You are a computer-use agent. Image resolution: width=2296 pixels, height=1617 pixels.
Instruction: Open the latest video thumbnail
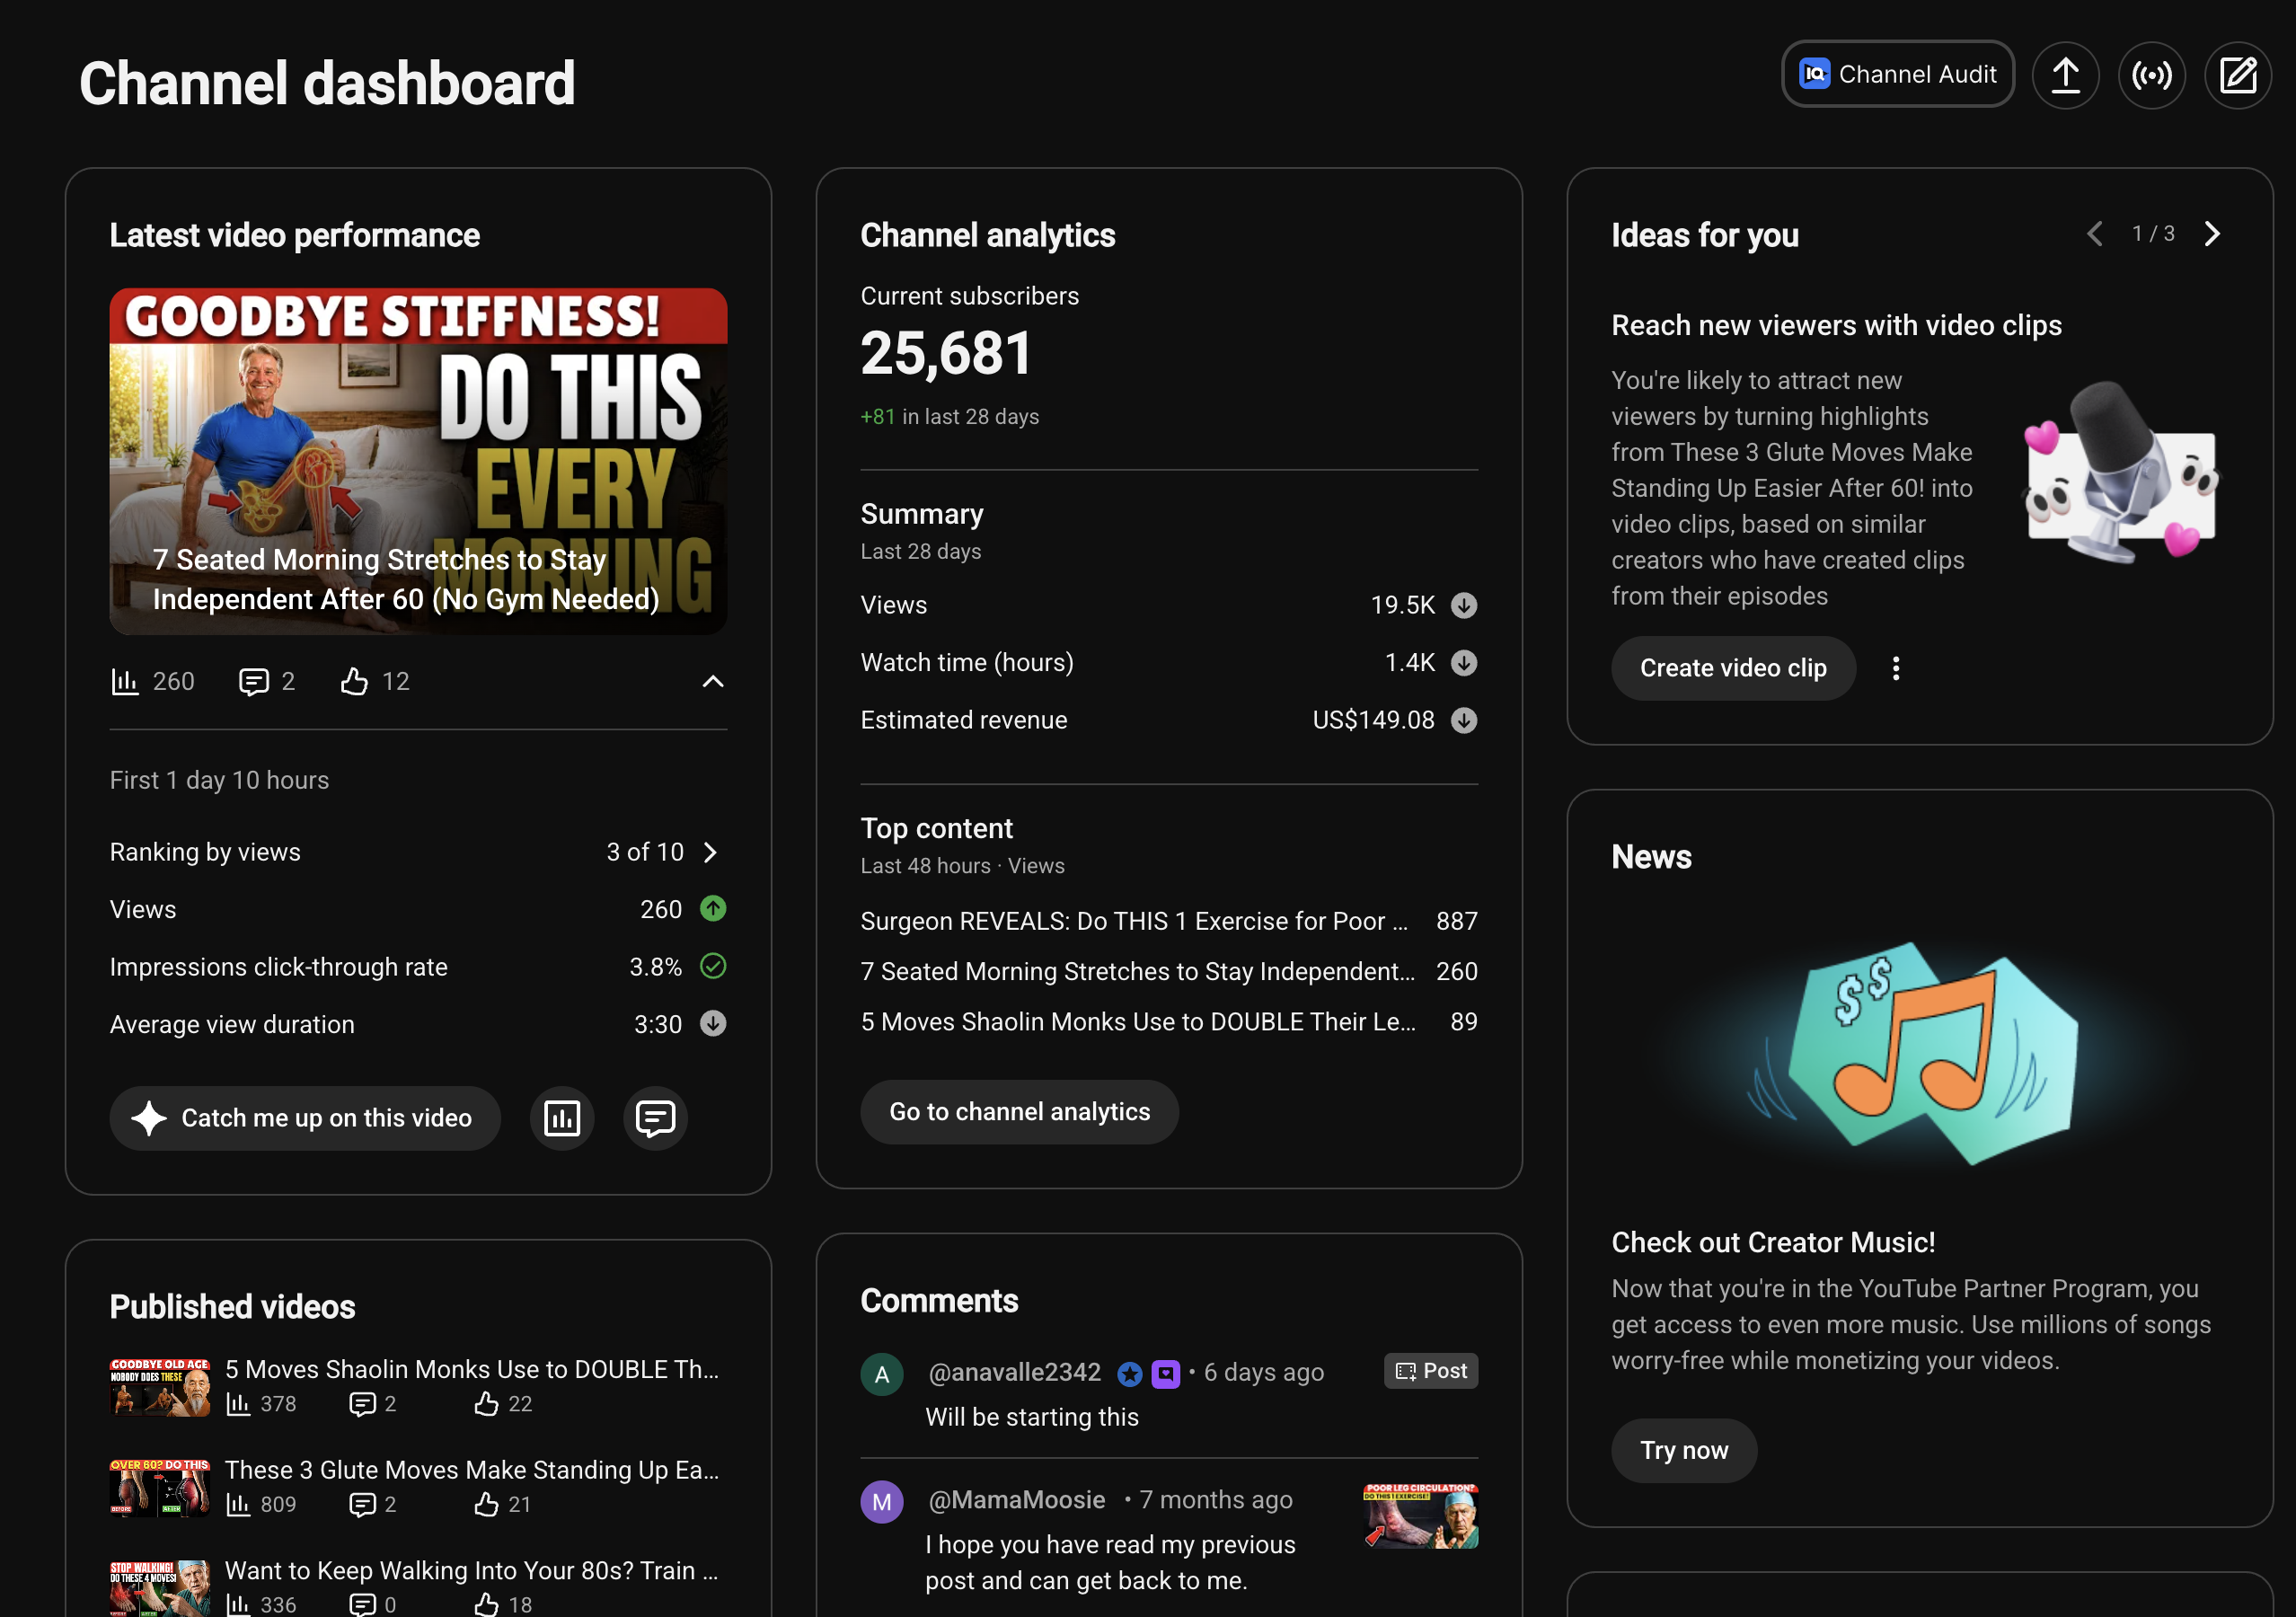coord(418,461)
